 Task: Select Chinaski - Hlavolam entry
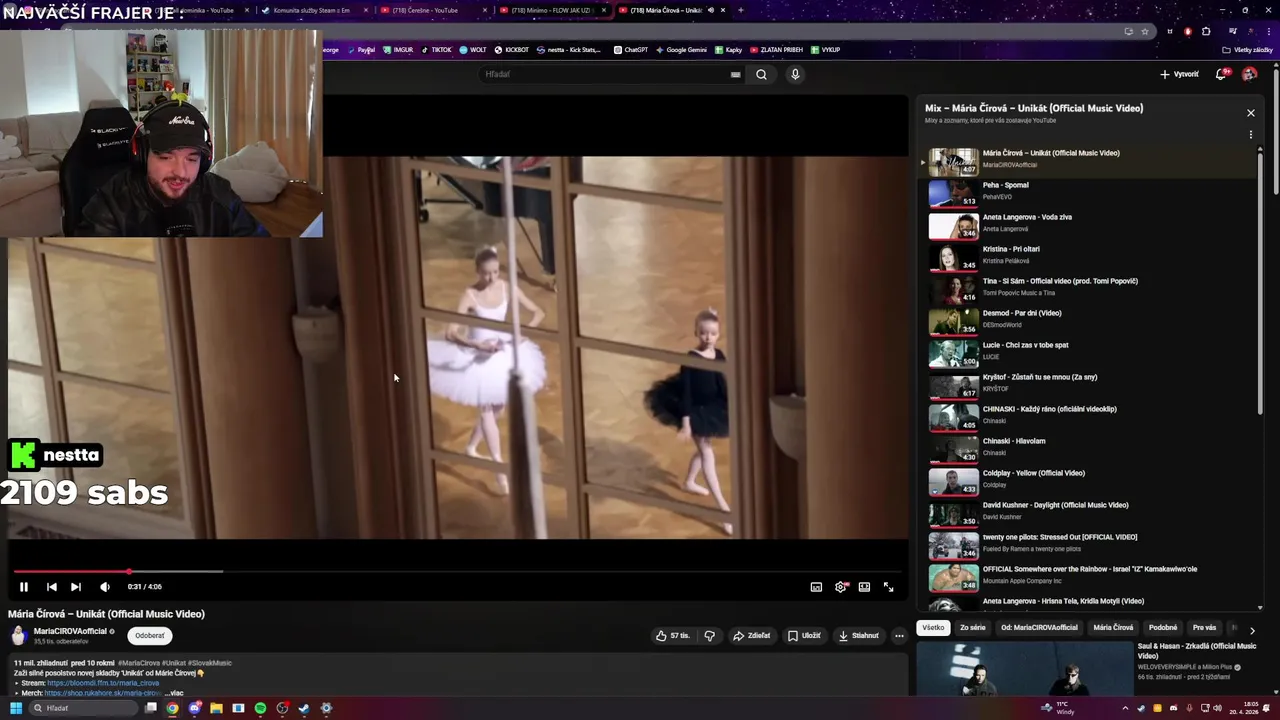pos(1090,449)
